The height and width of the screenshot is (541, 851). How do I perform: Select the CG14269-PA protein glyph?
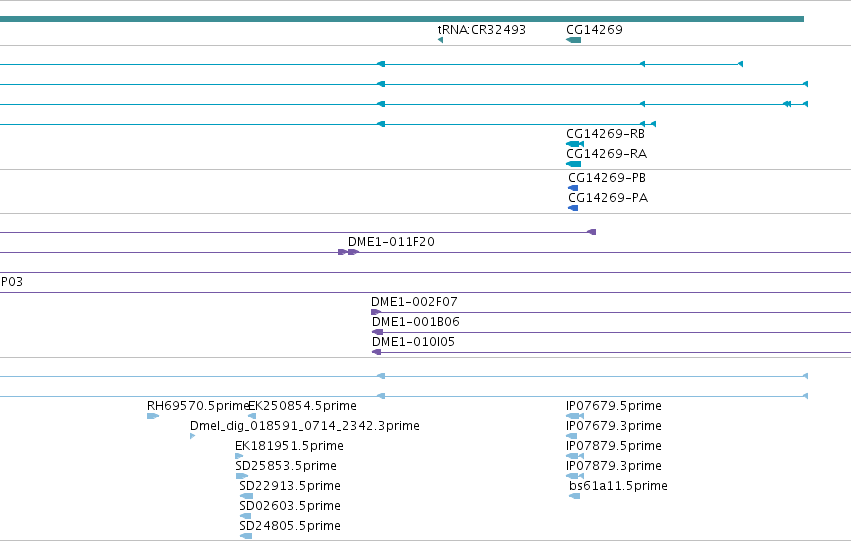573,208
